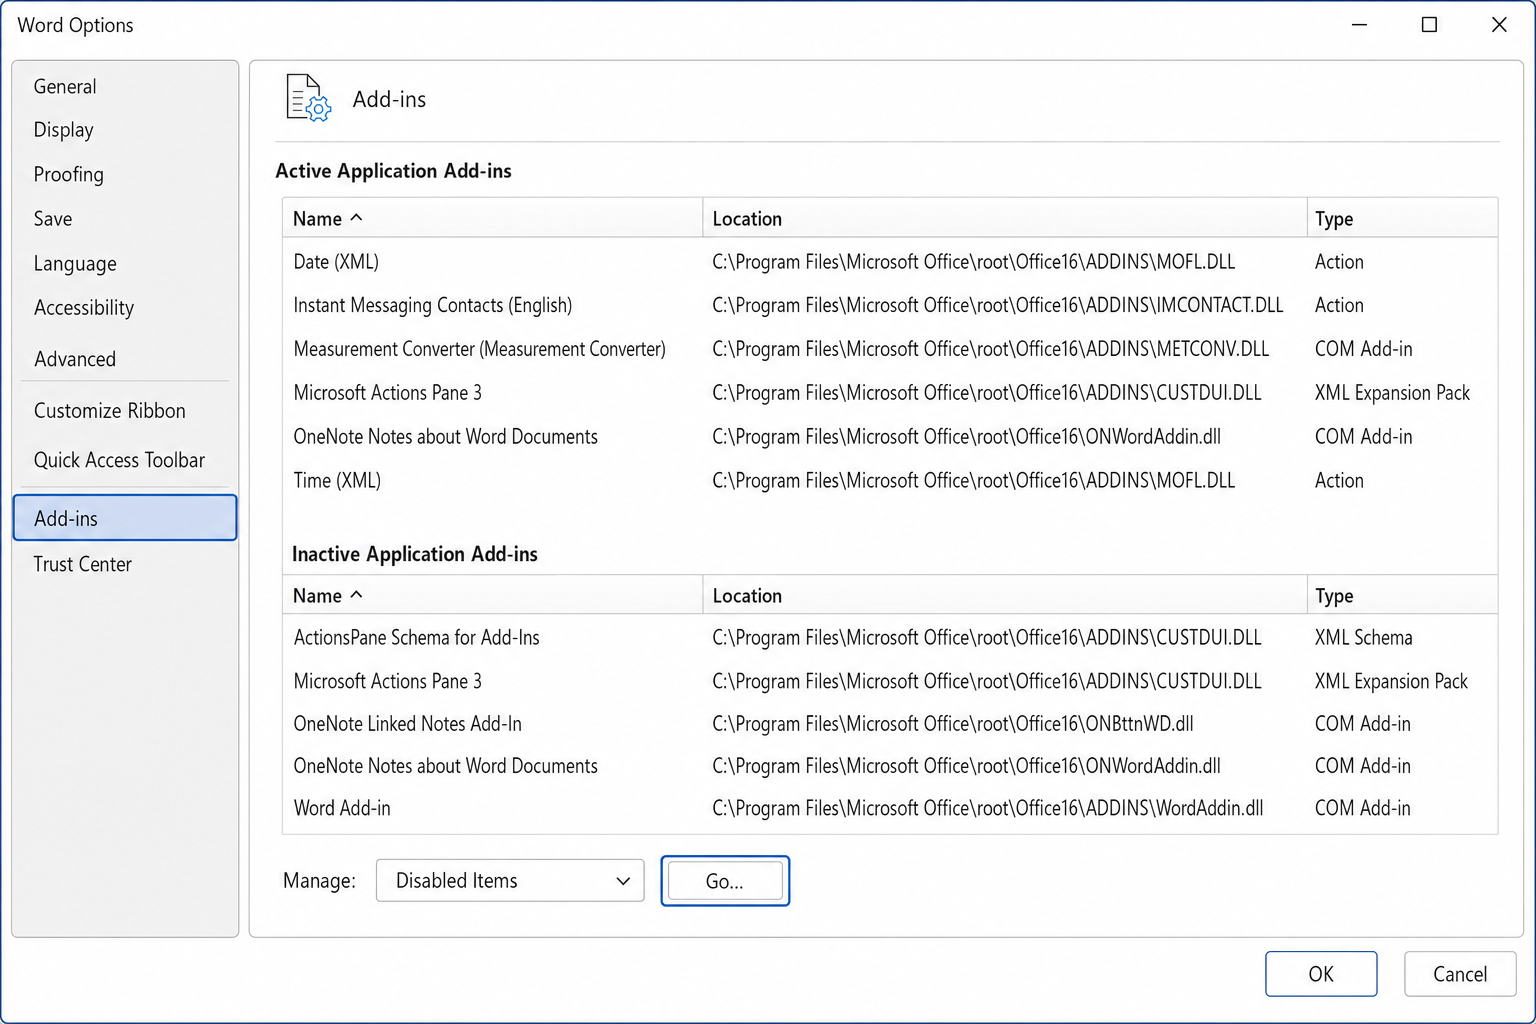This screenshot has height=1024, width=1536.
Task: Click Location header in inactive add-ins list
Action: click(1005, 595)
